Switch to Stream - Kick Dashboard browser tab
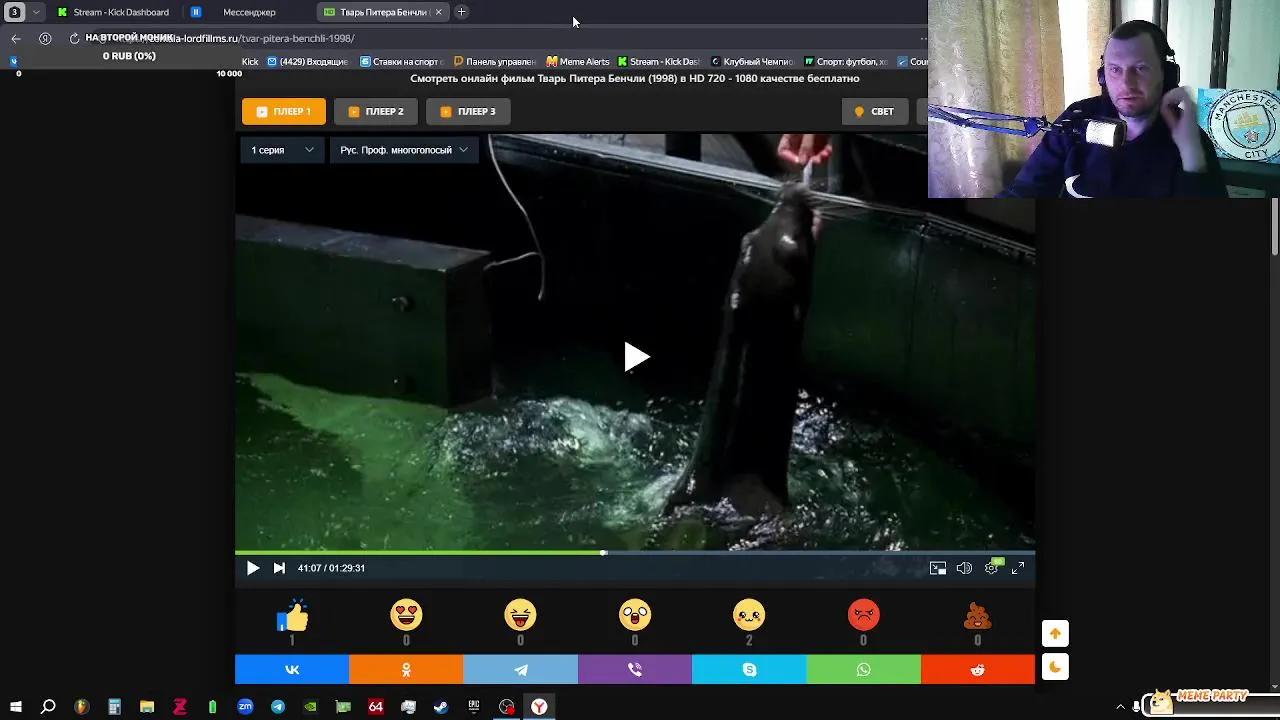The height and width of the screenshot is (720, 1280). (113, 12)
